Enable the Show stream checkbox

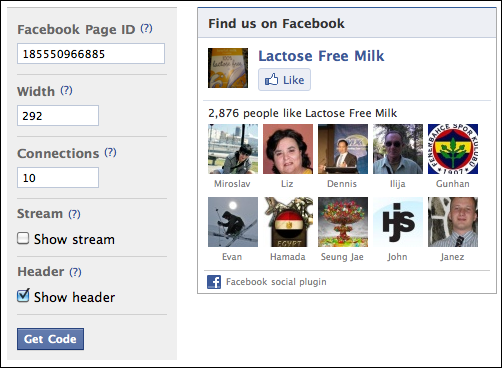[23, 238]
